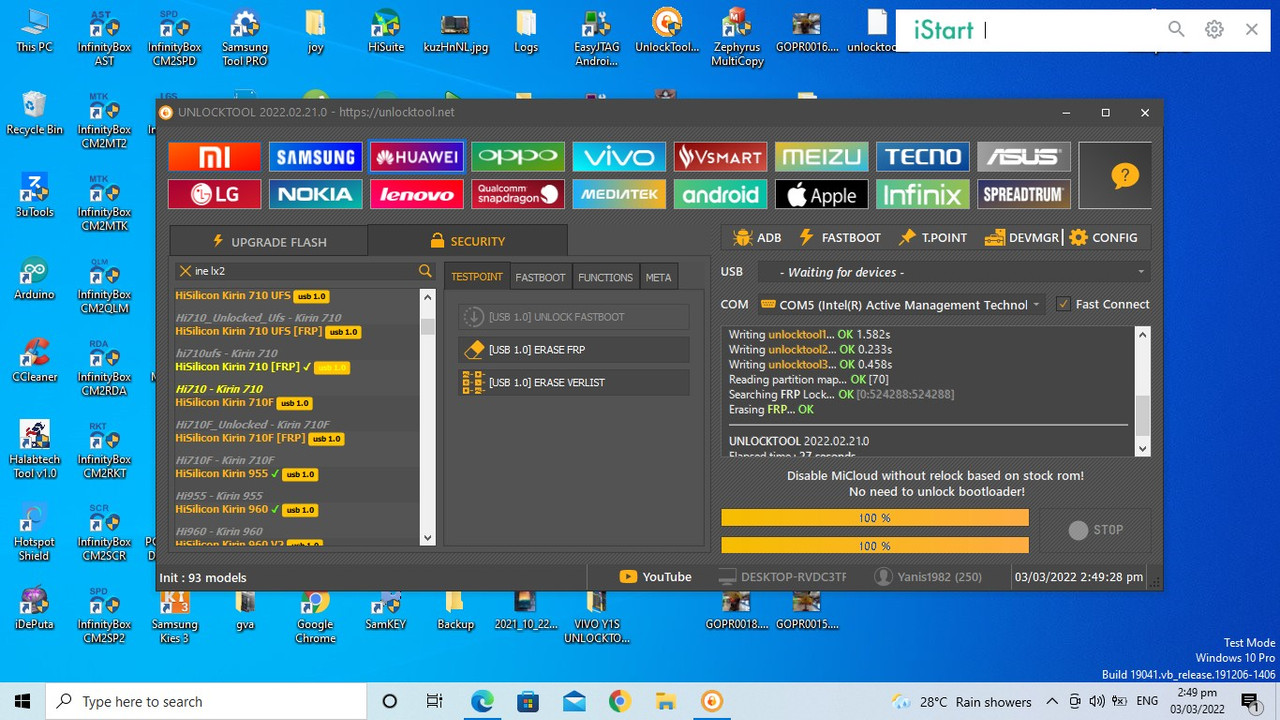Click [USB 1.0] ERASE FRP button

[574, 350]
